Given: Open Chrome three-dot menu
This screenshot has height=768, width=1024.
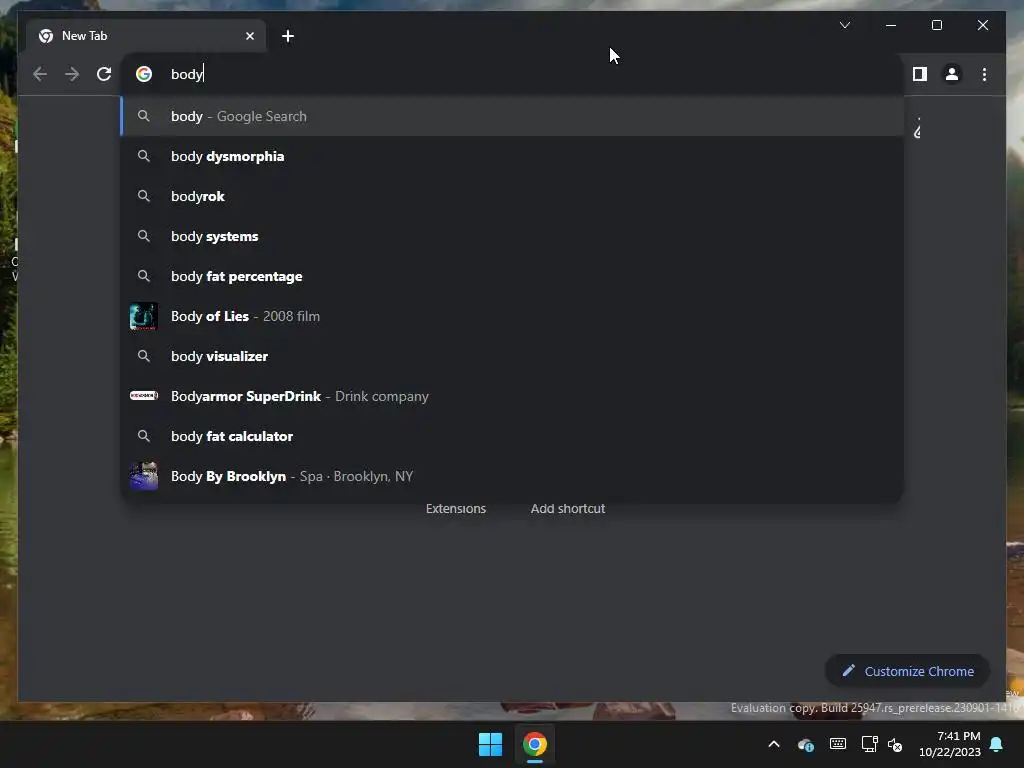Looking at the screenshot, I should (984, 74).
